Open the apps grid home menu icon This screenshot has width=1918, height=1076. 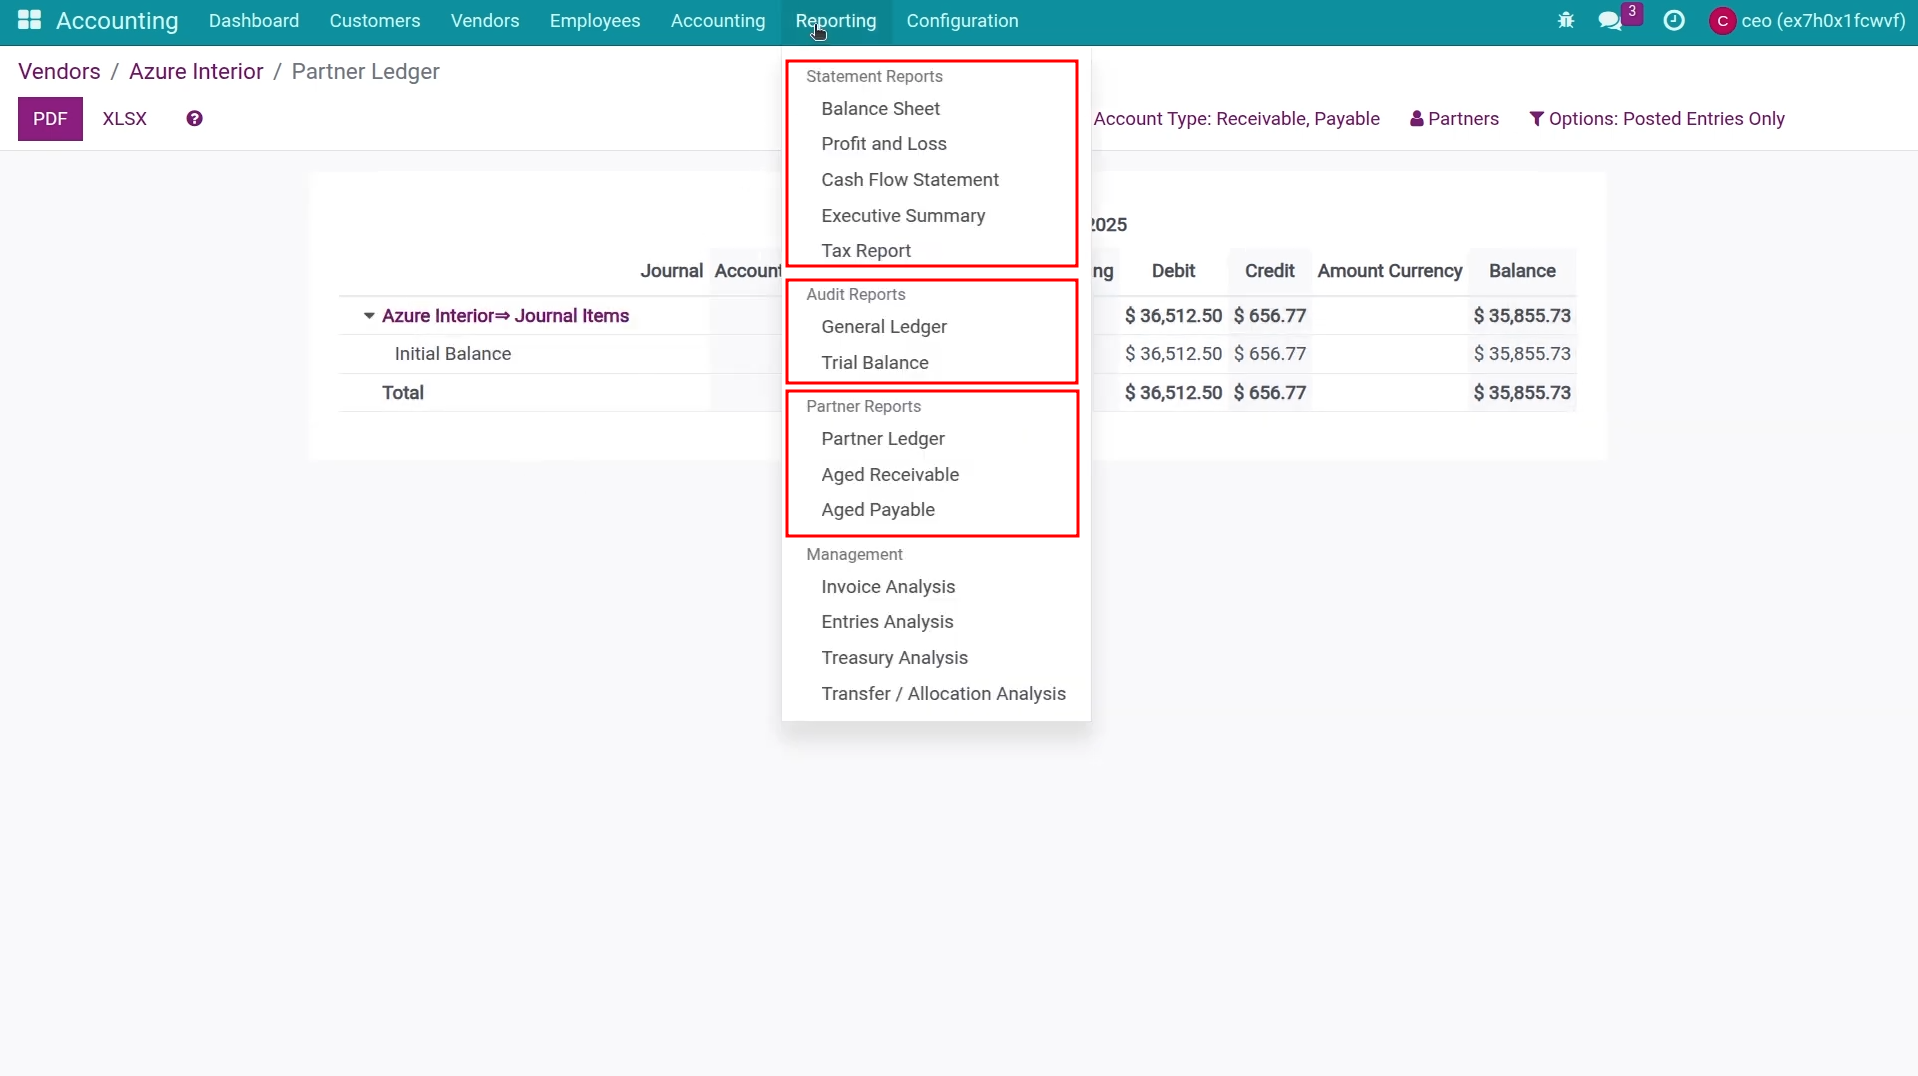(29, 20)
